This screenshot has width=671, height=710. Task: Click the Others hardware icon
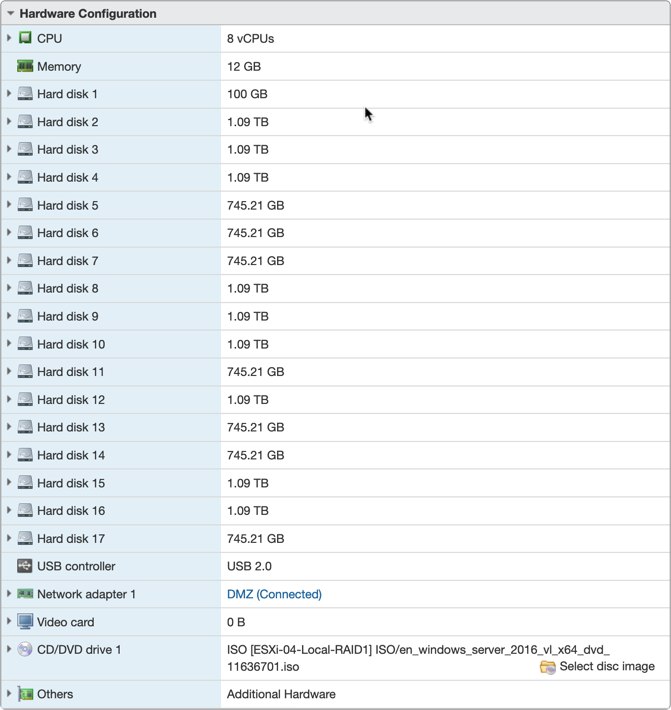(x=25, y=694)
